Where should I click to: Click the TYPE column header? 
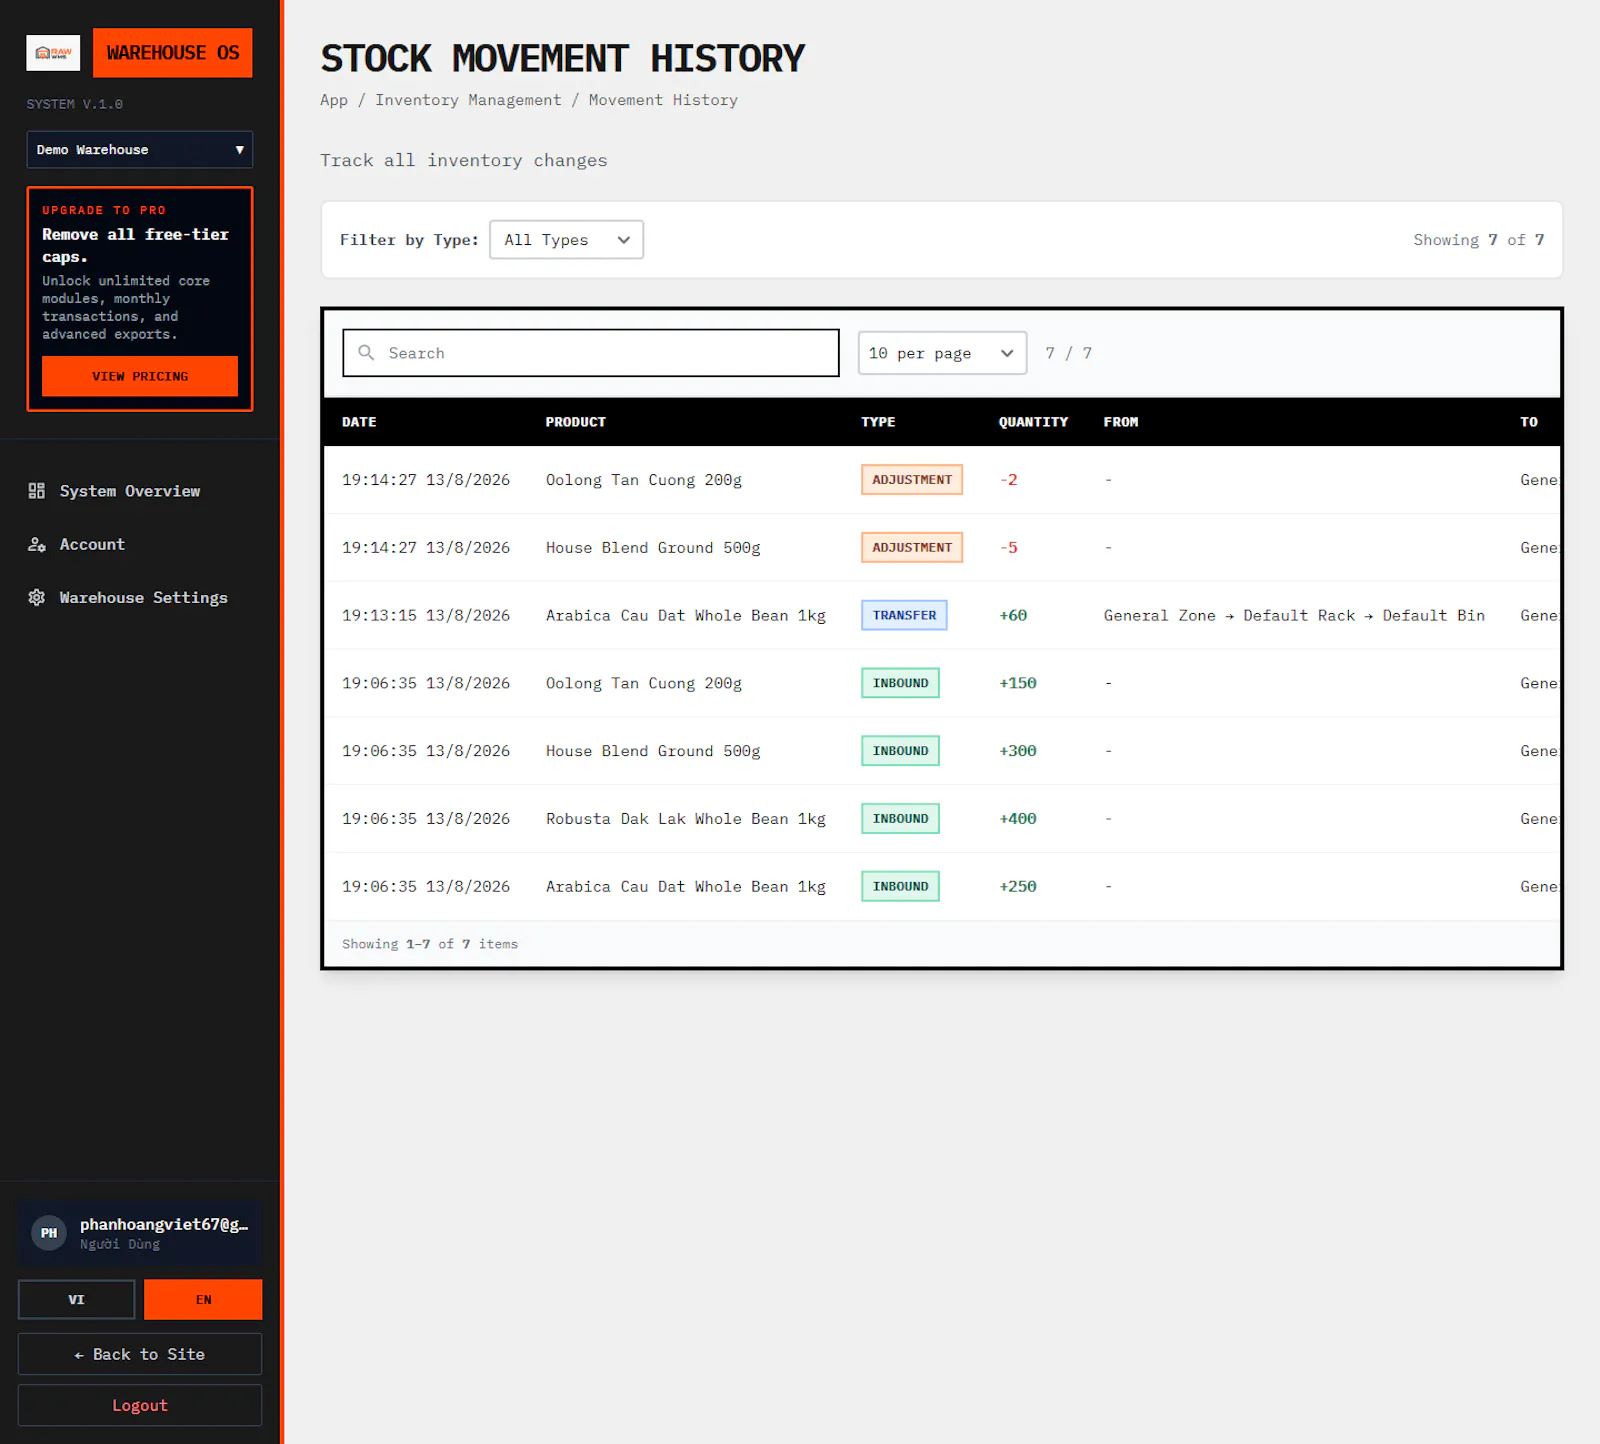point(878,422)
